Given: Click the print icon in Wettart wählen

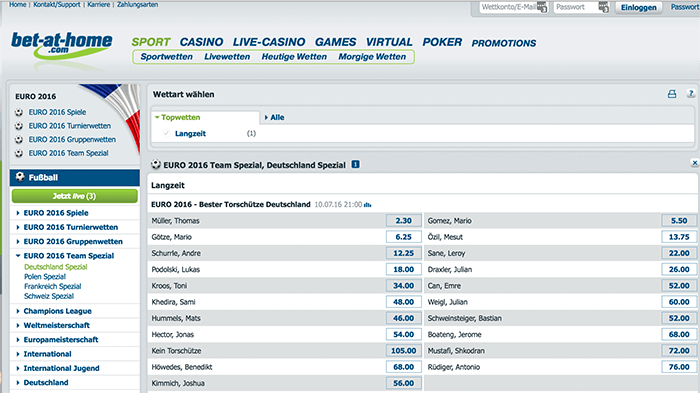Looking at the screenshot, I should [672, 94].
